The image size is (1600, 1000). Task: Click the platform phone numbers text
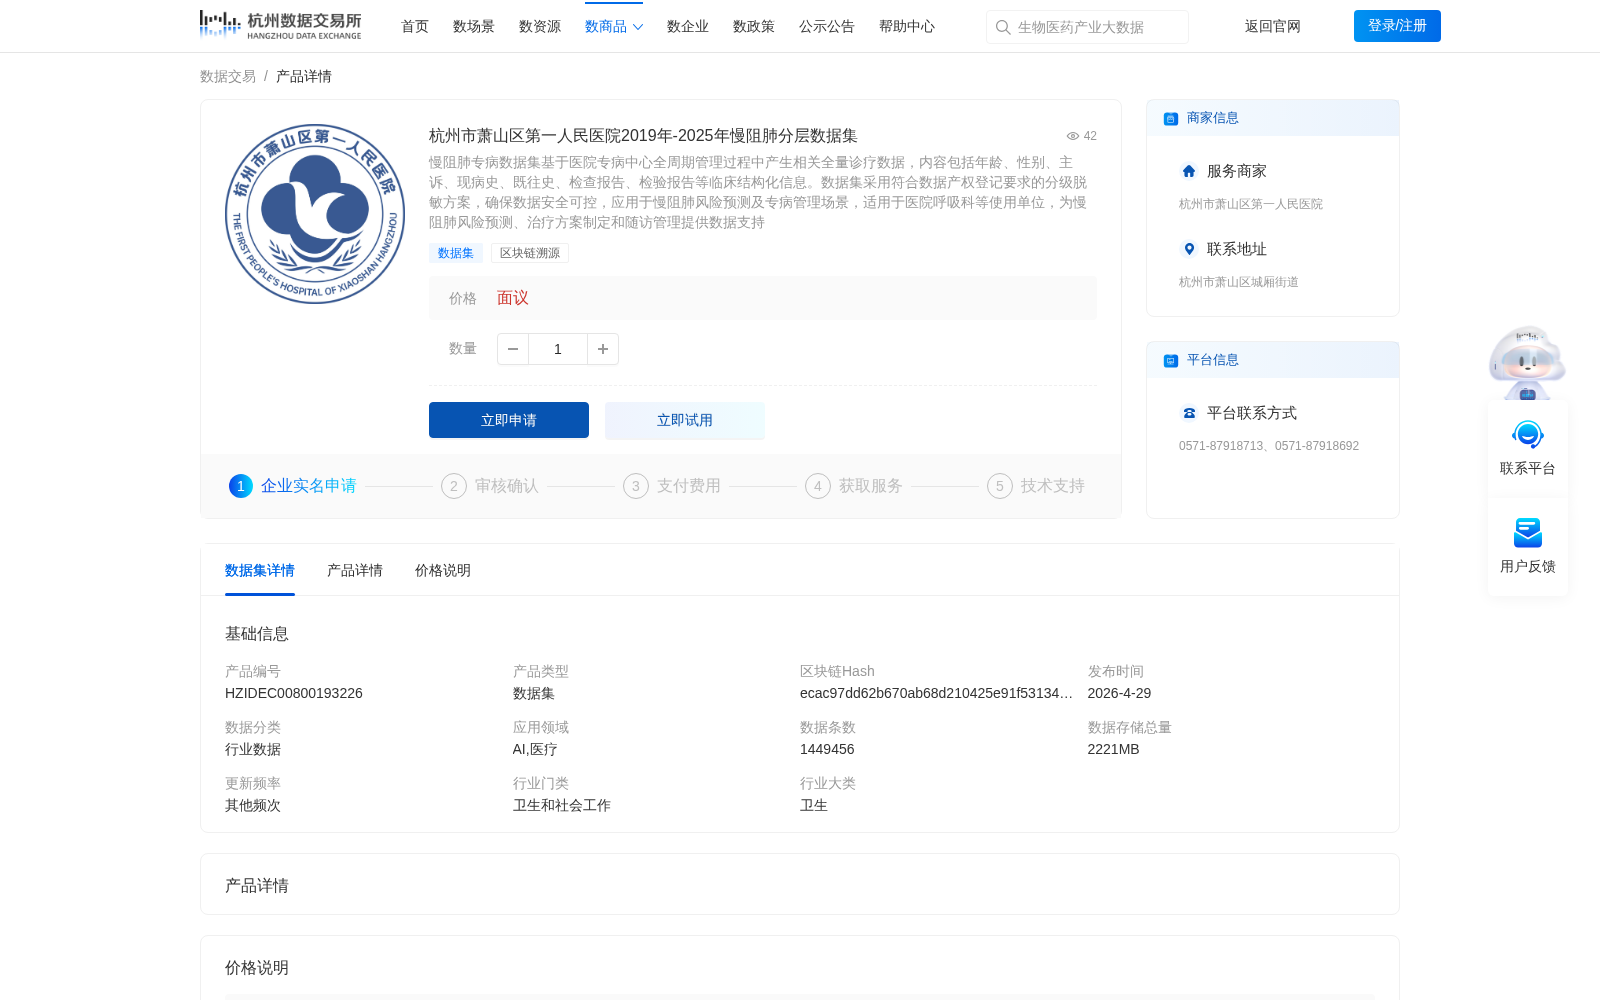coord(1269,446)
